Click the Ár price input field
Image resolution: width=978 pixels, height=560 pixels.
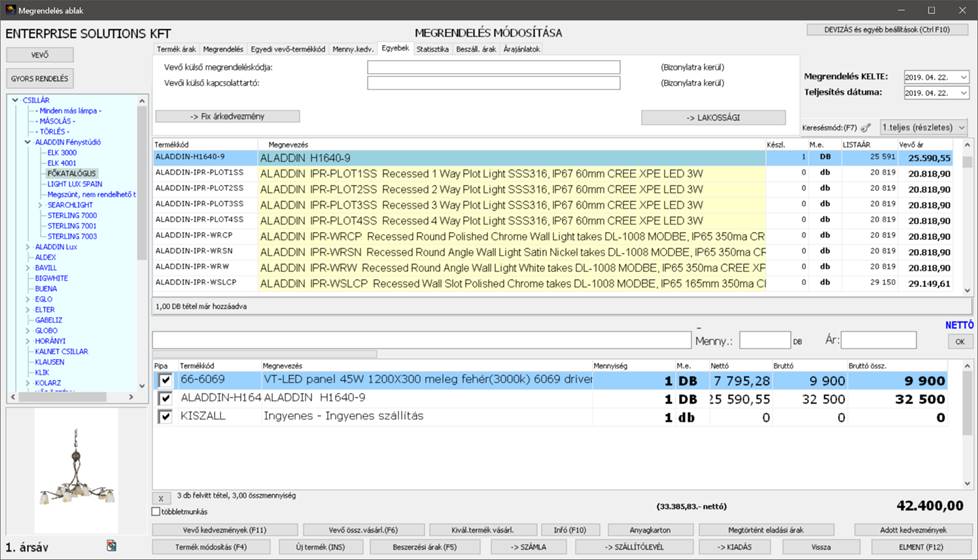pos(878,340)
